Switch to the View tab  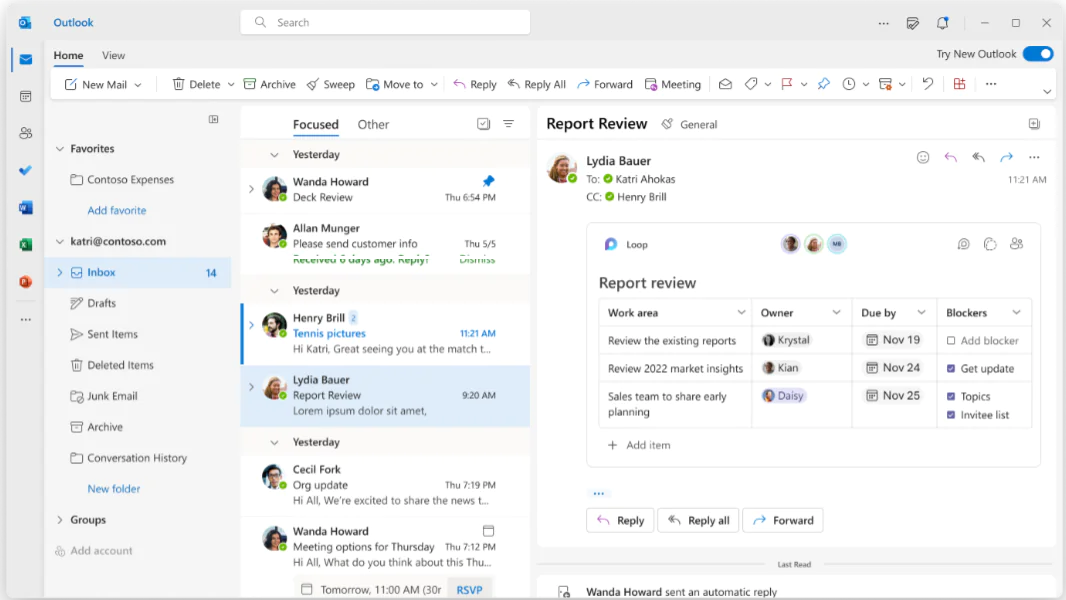(x=113, y=55)
